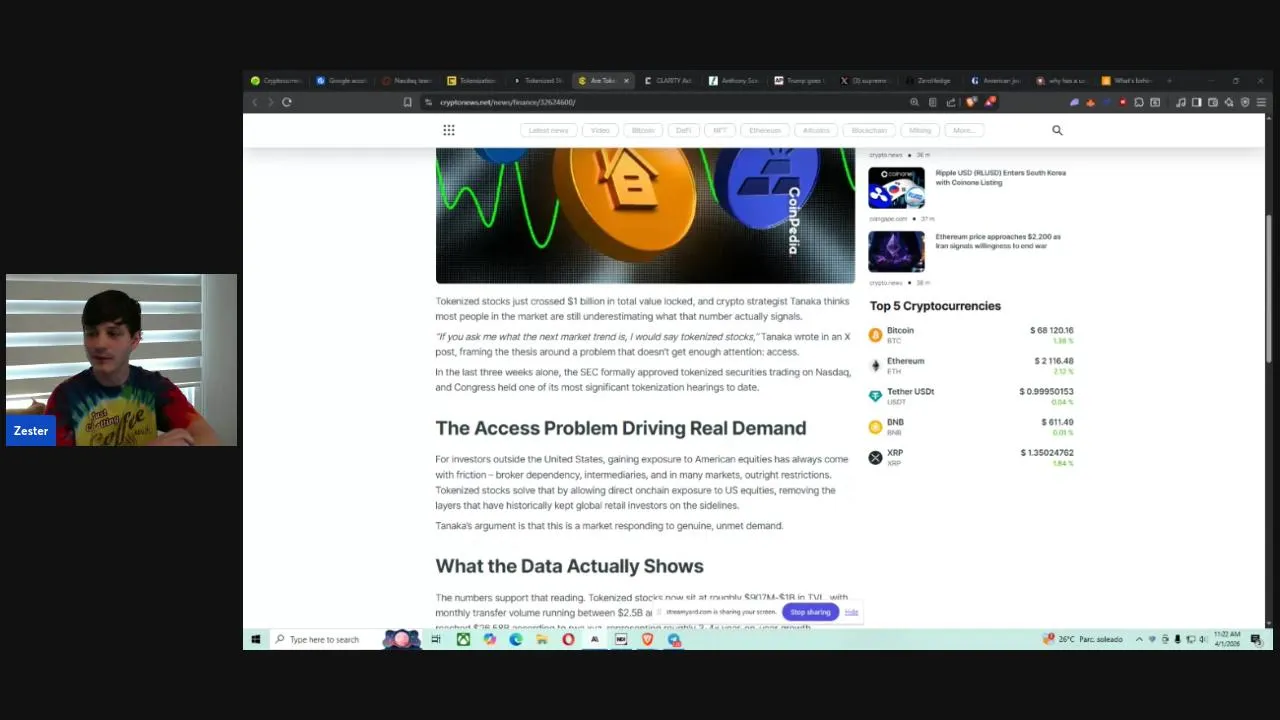Click the weather 26°C Parc. soleado widget
Viewport: 1280px width, 720px height.
pyautogui.click(x=1082, y=639)
